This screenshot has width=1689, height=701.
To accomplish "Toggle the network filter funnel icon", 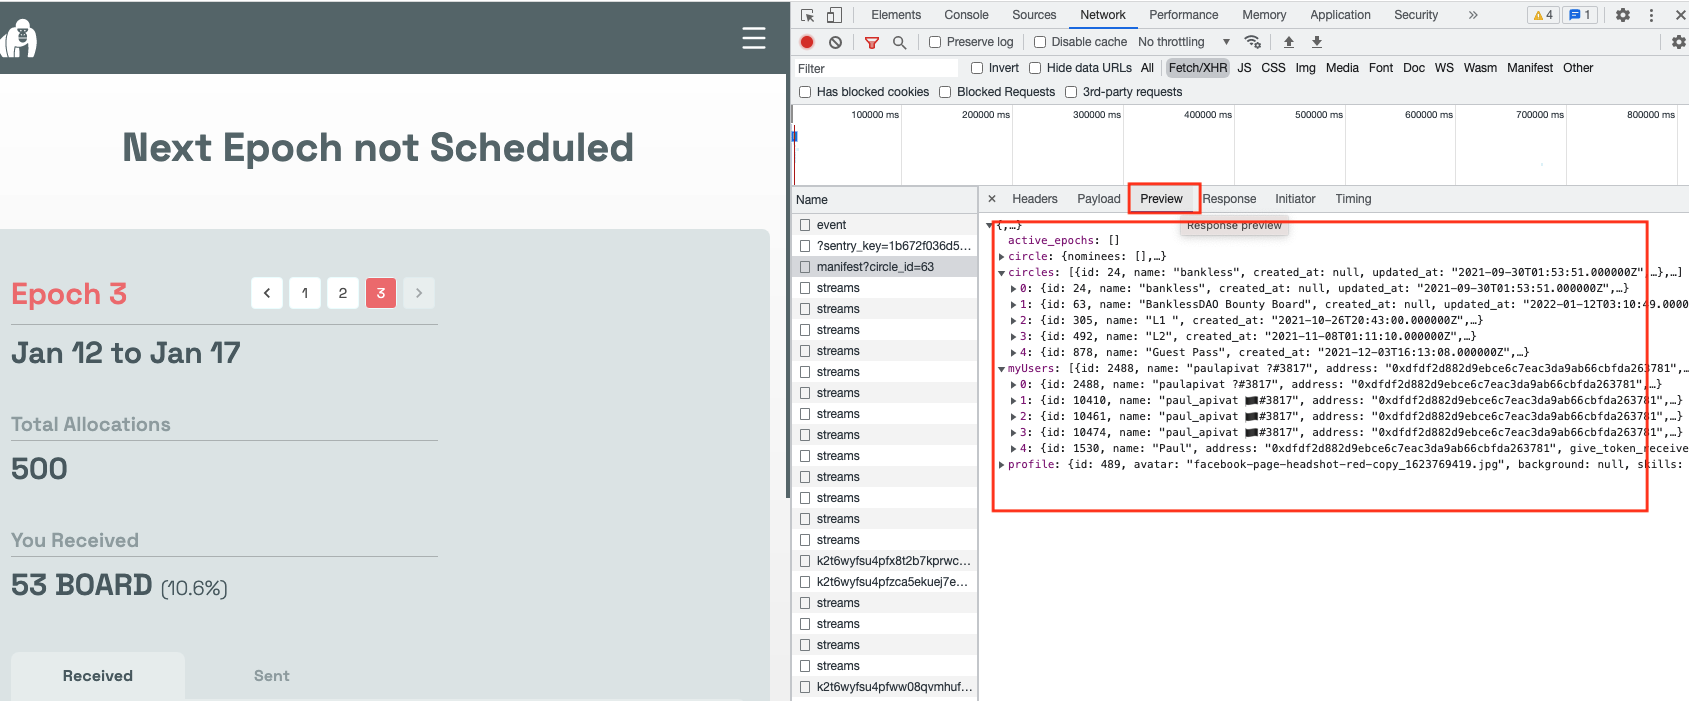I will (872, 42).
